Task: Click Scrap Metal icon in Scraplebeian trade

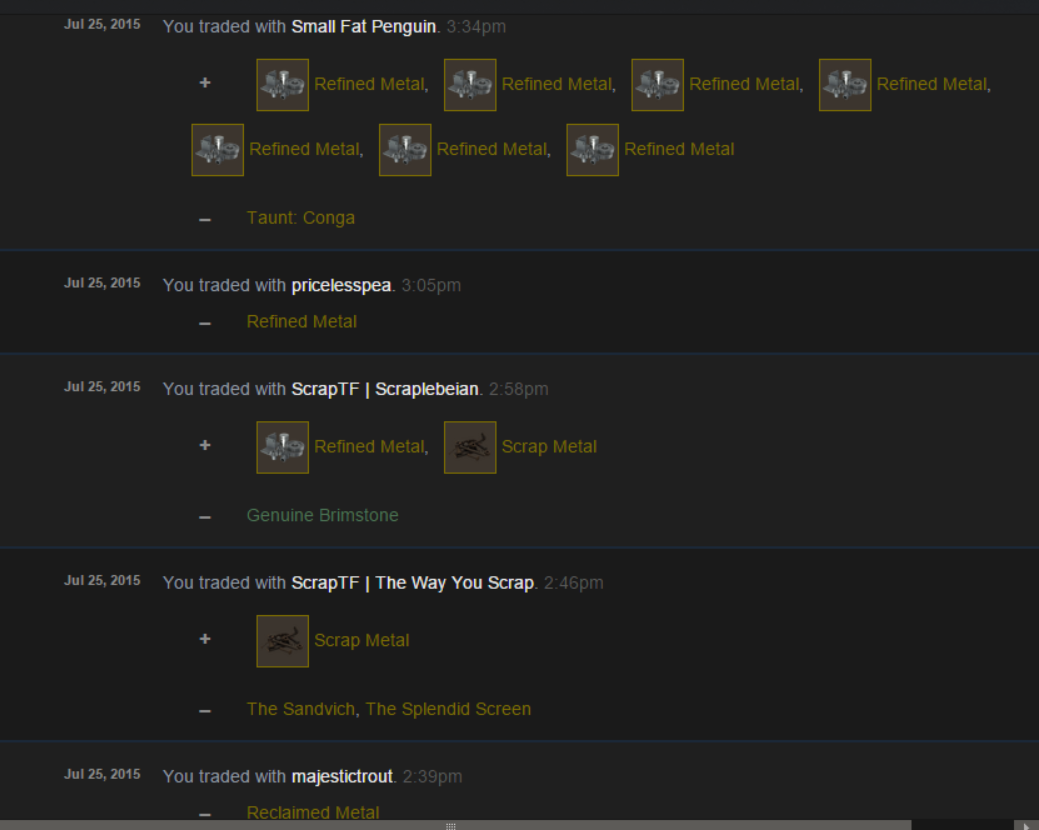Action: click(470, 447)
